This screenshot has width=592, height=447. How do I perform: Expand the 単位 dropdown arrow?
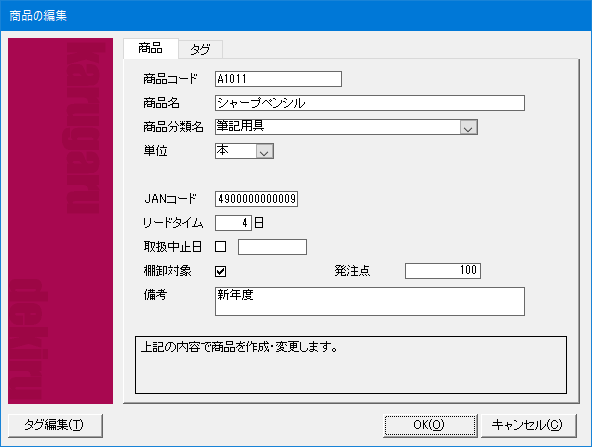(265, 151)
